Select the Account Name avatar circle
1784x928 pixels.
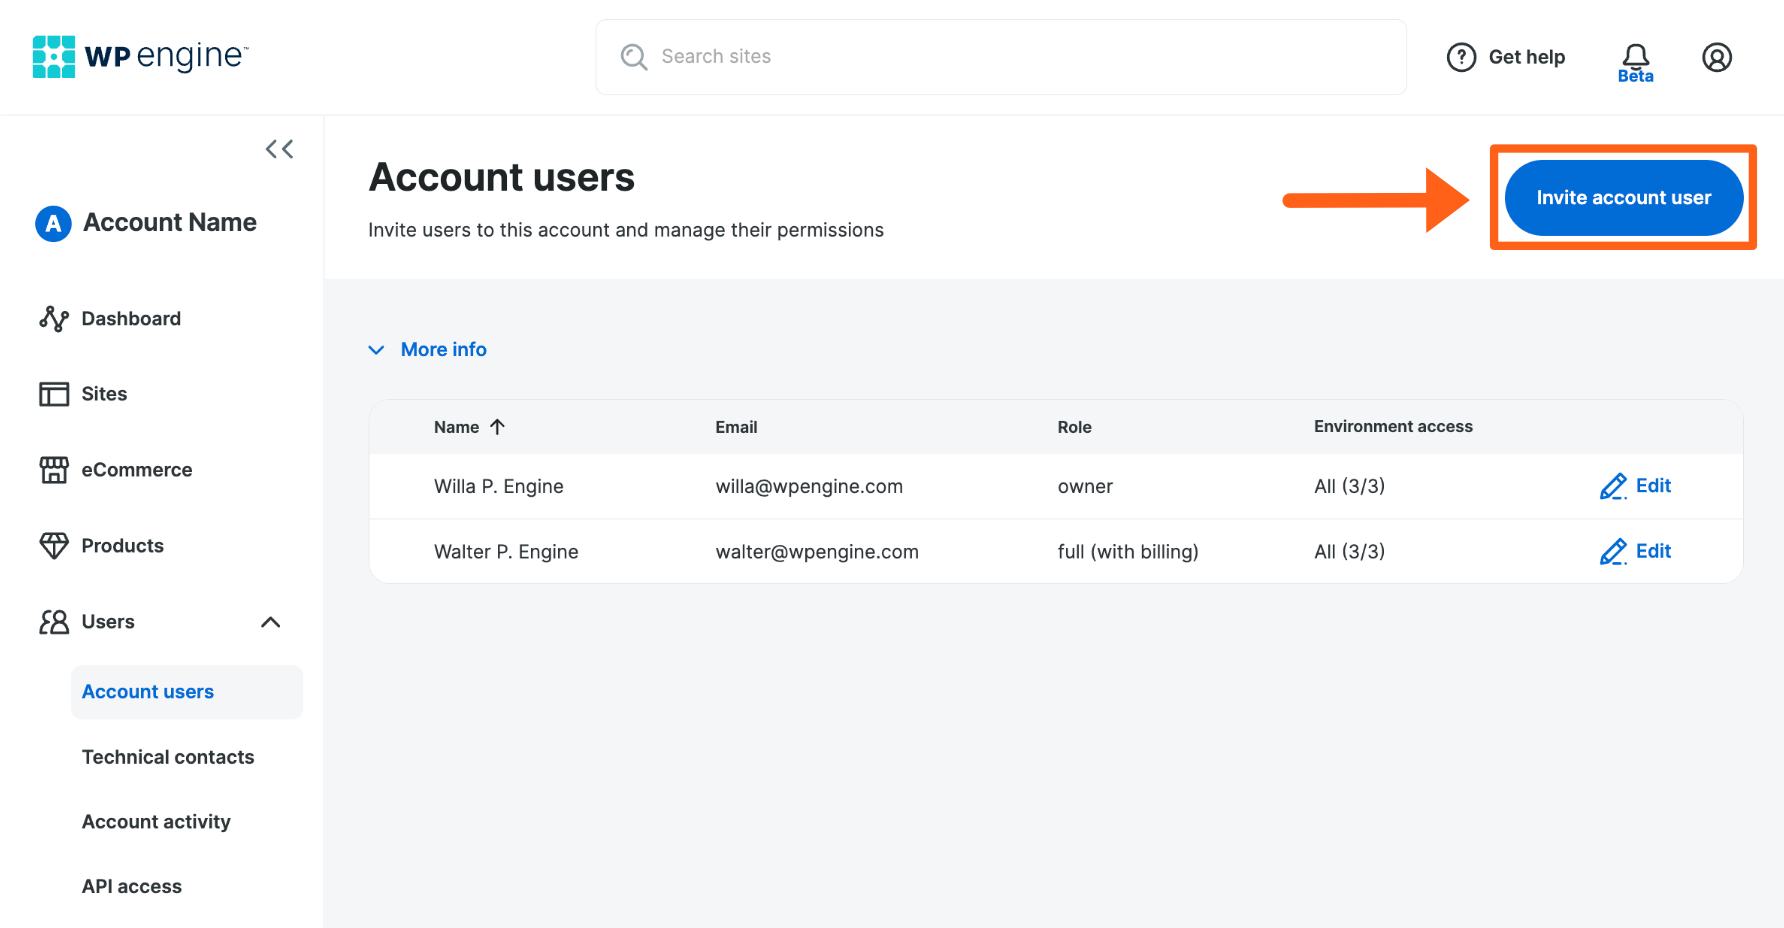tap(52, 223)
